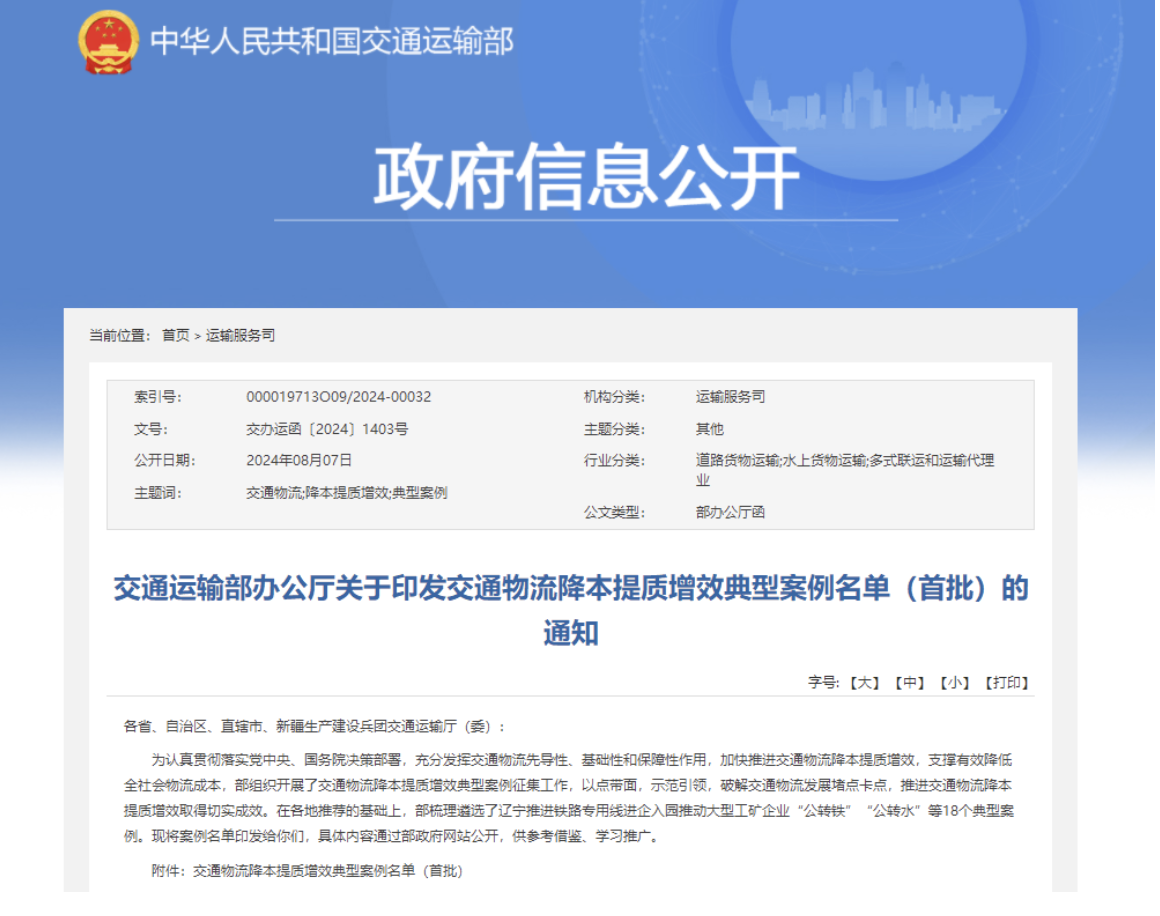Select the publish date 2024年08月07日
Image resolution: width=1160 pixels, height=916 pixels.
pos(299,461)
